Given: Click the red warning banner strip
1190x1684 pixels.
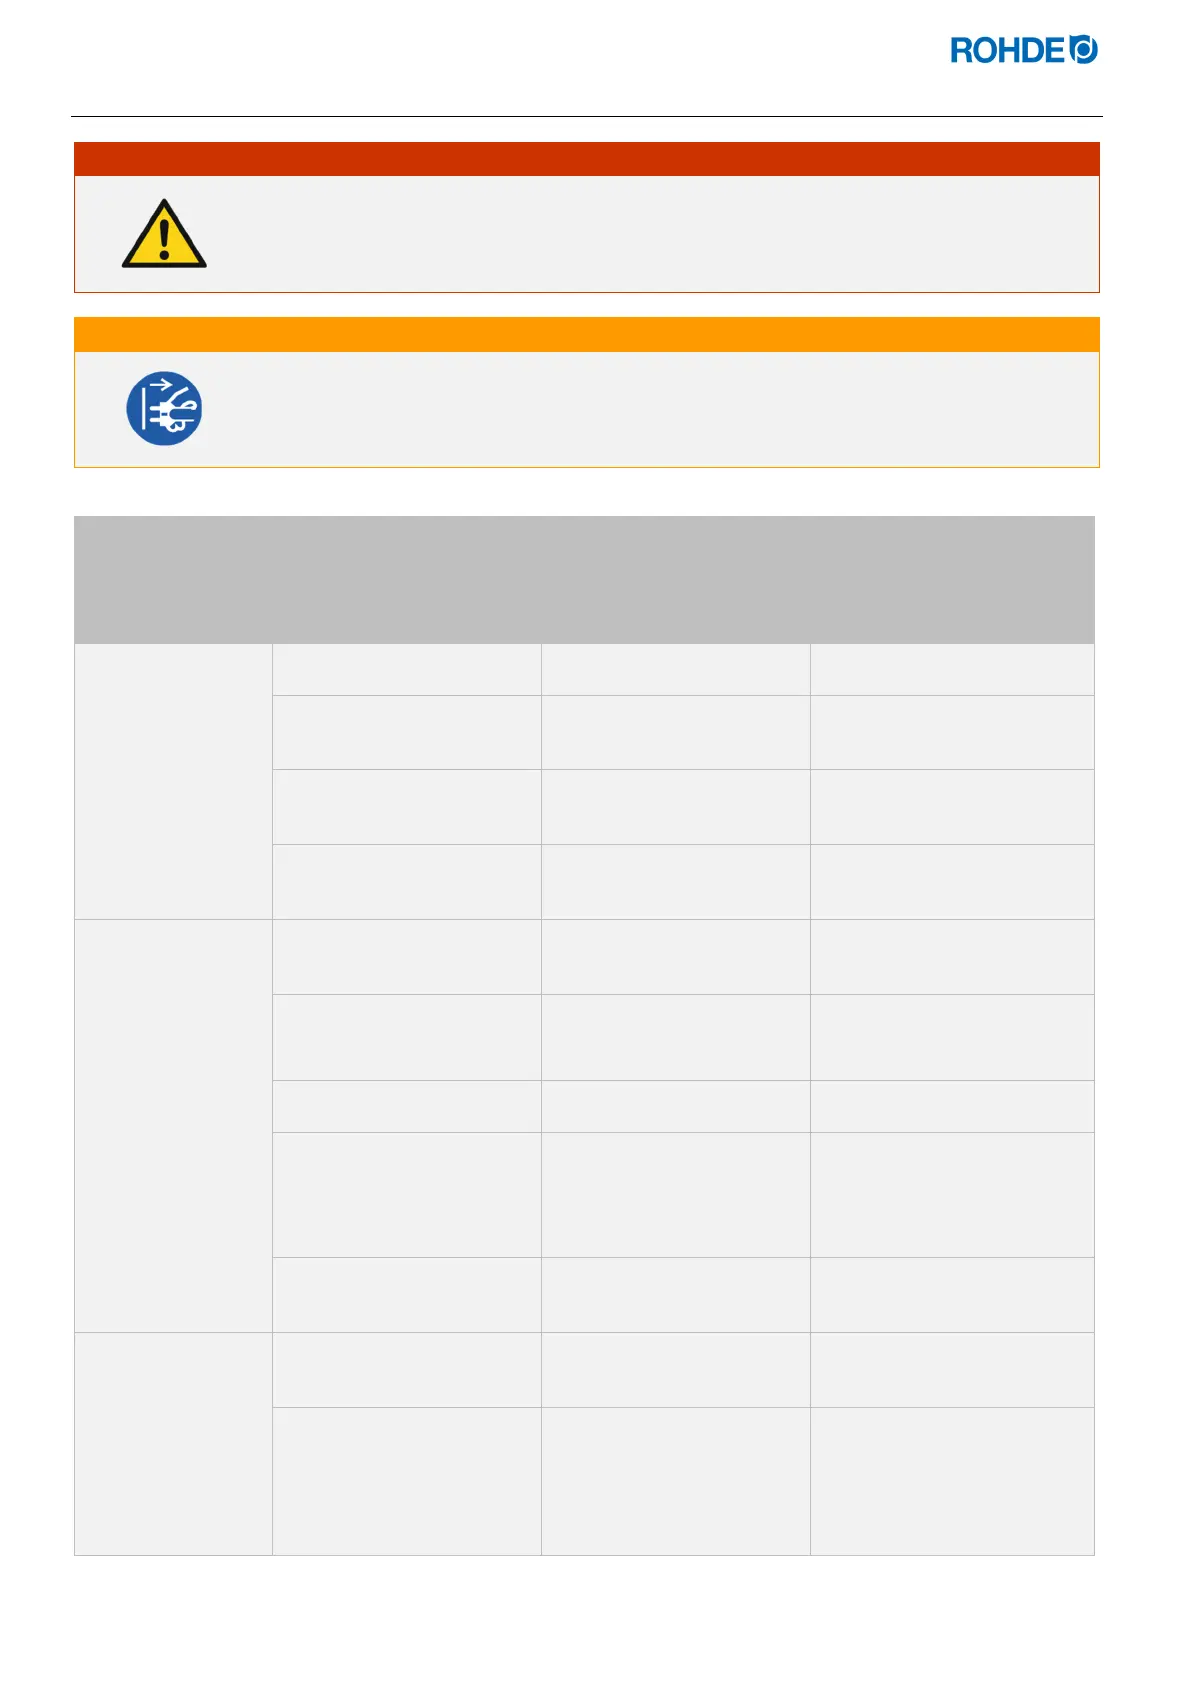Looking at the screenshot, I should pos(587,159).
